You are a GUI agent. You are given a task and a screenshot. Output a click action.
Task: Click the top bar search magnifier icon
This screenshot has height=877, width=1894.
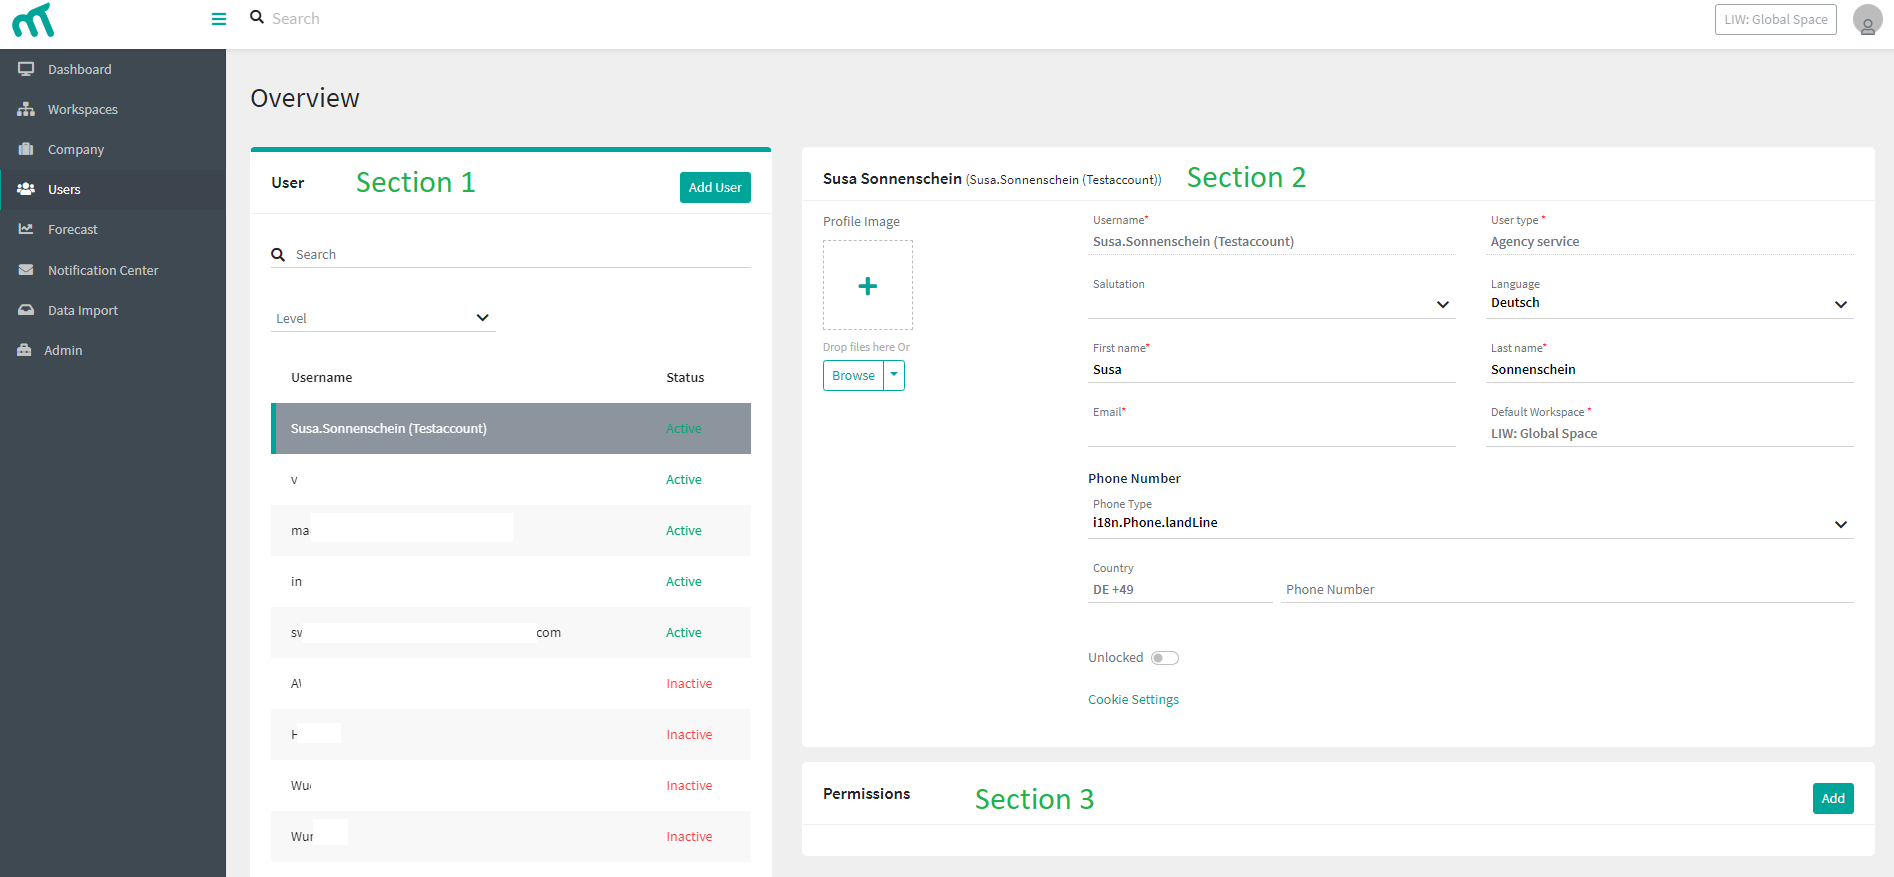[257, 18]
